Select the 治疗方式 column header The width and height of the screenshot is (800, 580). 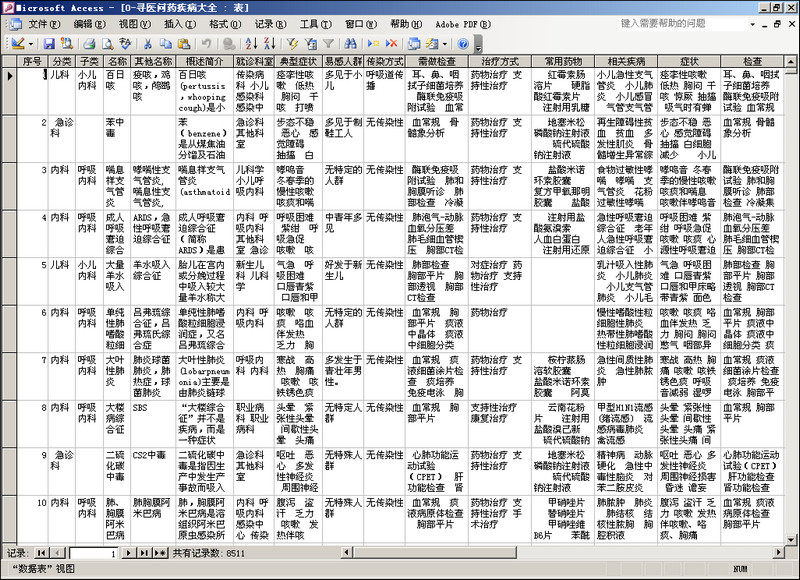point(499,61)
